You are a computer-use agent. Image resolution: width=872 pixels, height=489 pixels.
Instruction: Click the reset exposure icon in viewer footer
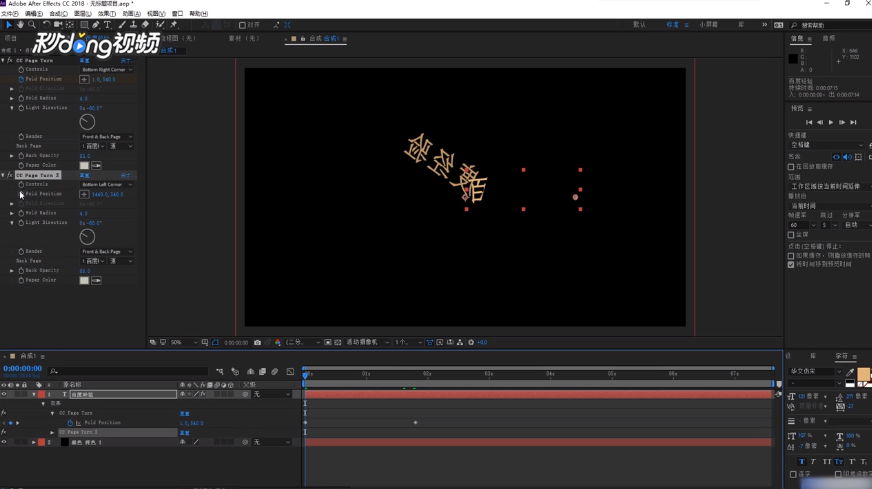coord(471,343)
